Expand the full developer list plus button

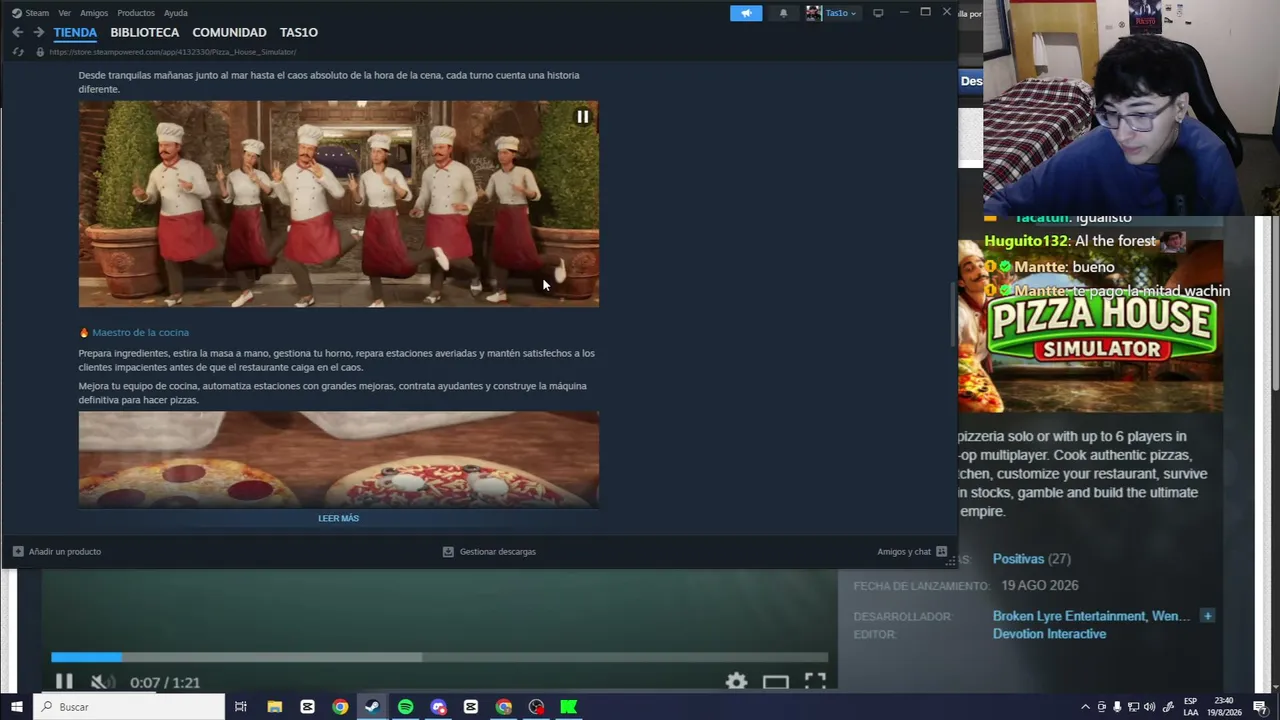pyautogui.click(x=1207, y=616)
